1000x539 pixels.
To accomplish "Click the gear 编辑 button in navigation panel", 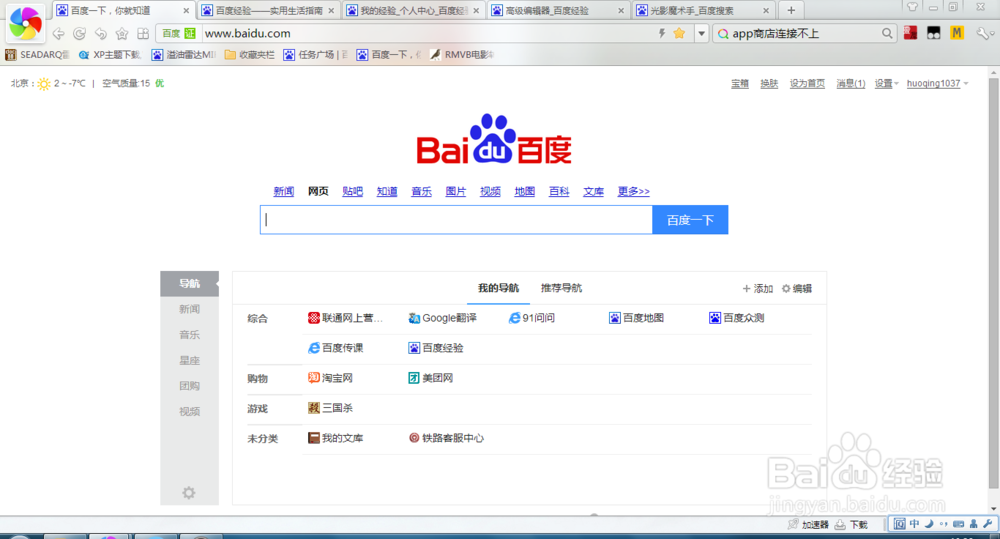I will [797, 289].
